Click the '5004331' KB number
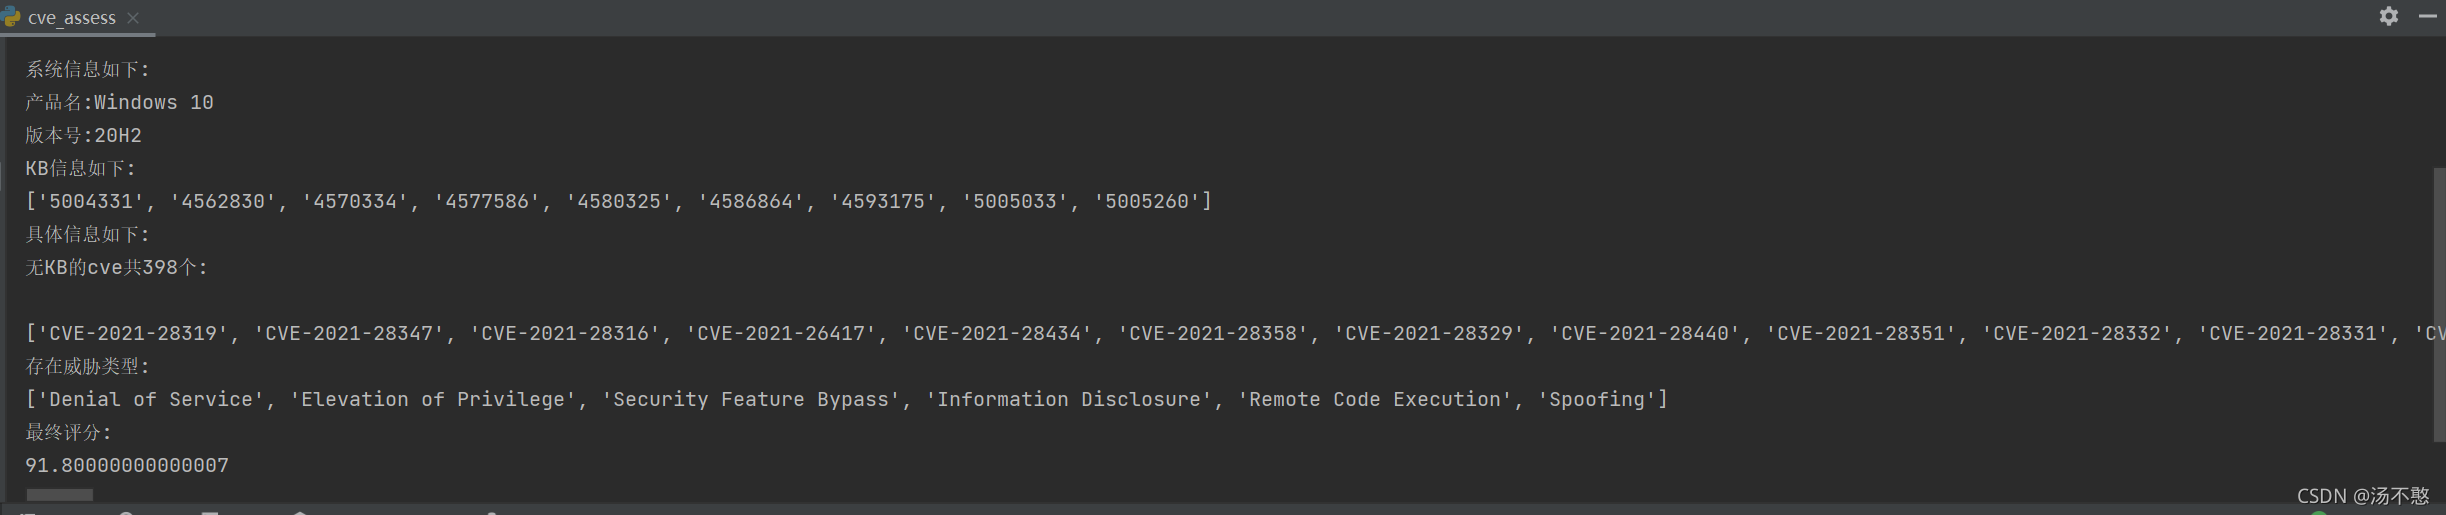 (91, 202)
